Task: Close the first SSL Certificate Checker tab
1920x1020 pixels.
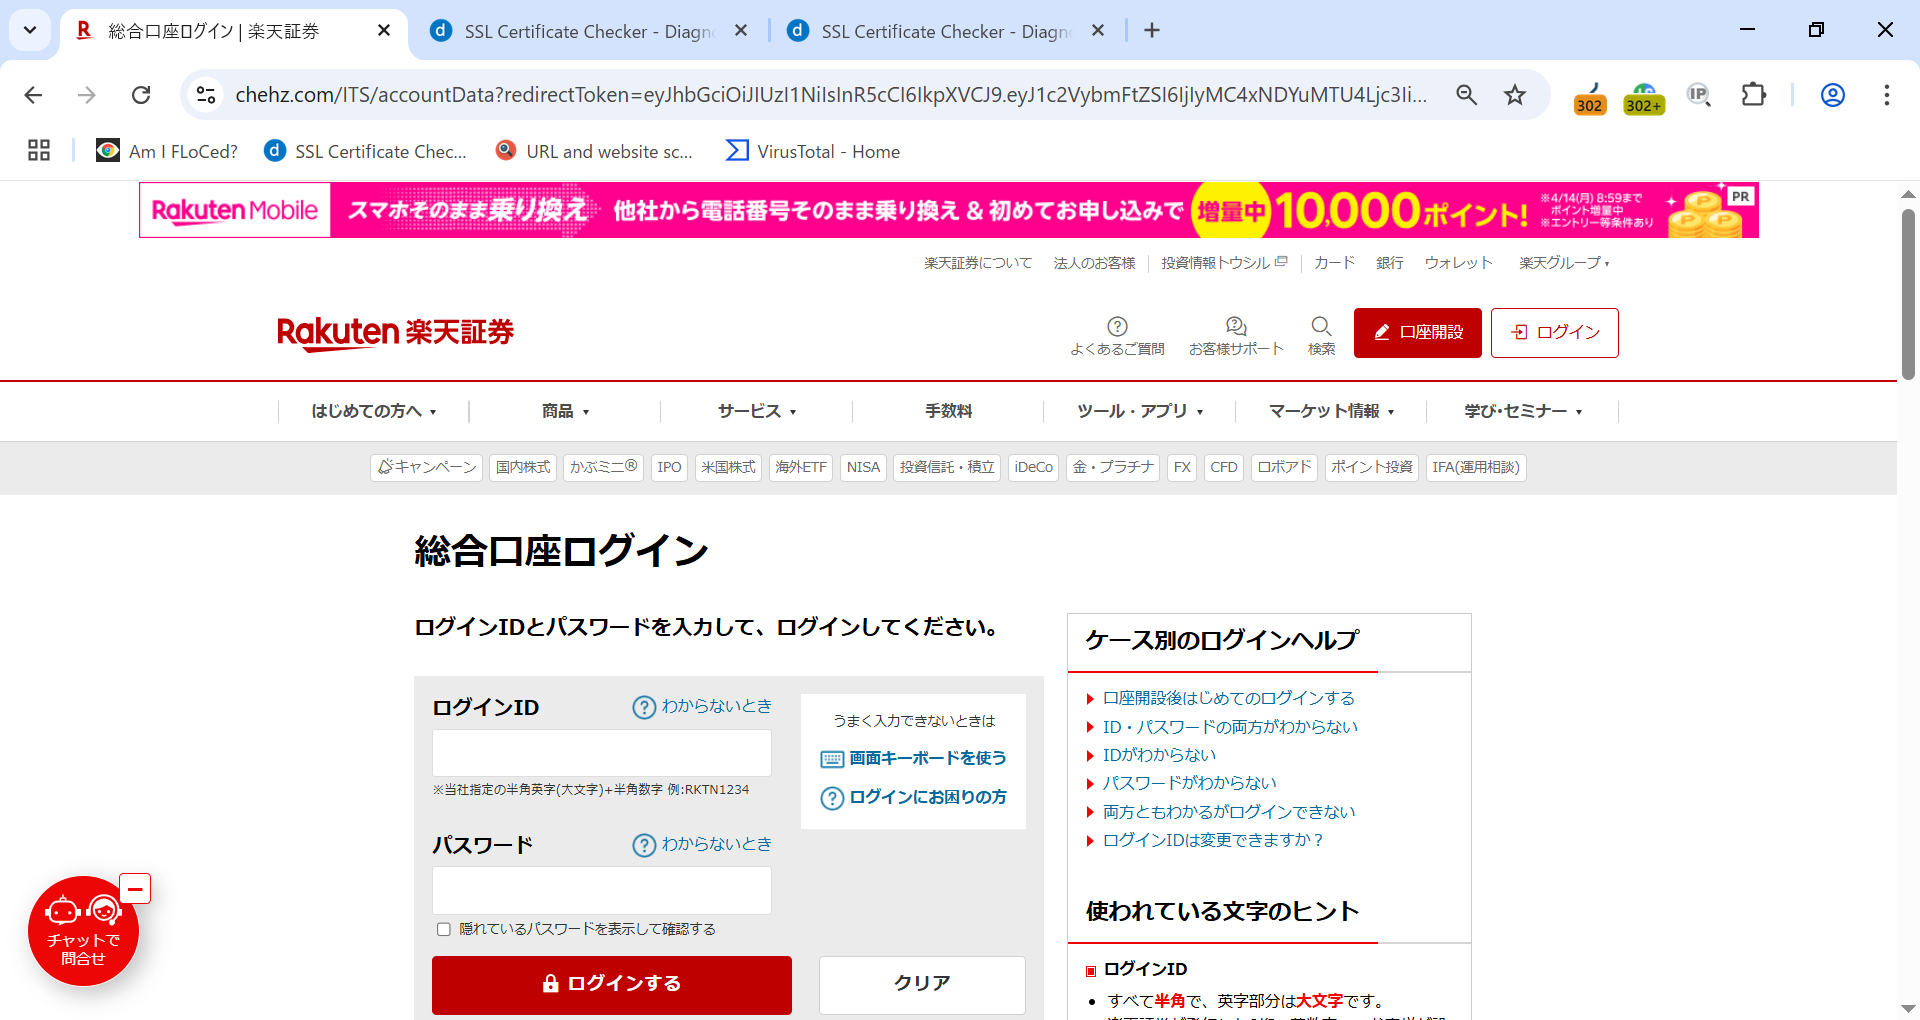Action: coord(741,31)
